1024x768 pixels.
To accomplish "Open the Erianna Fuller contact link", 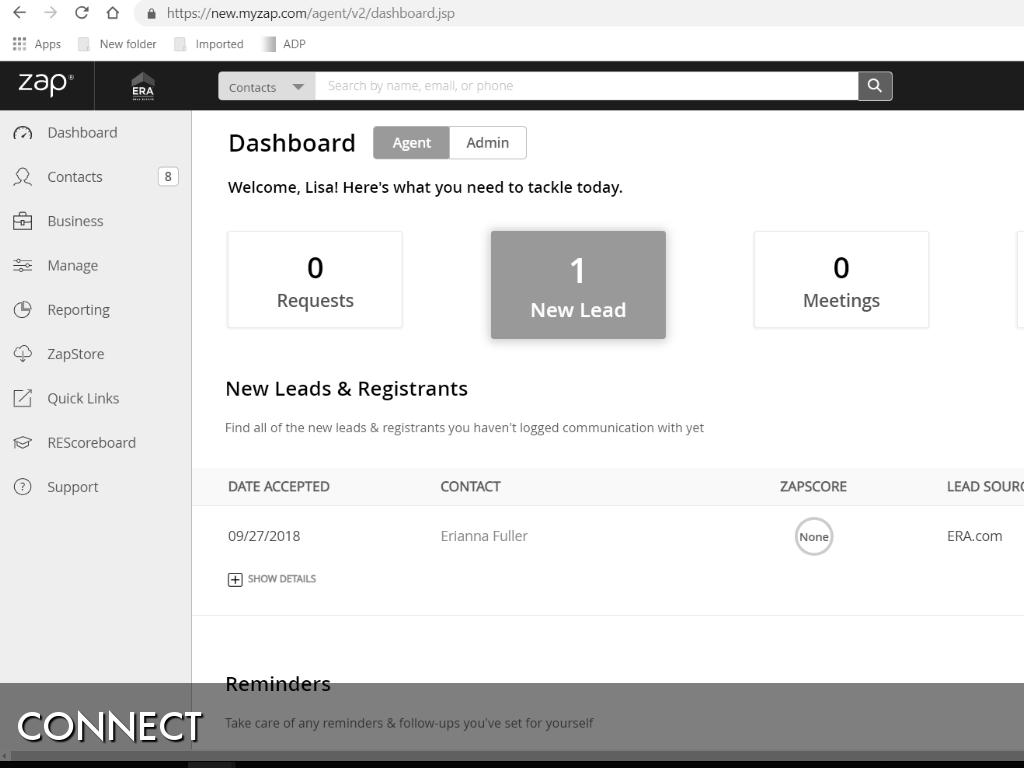I will [484, 536].
